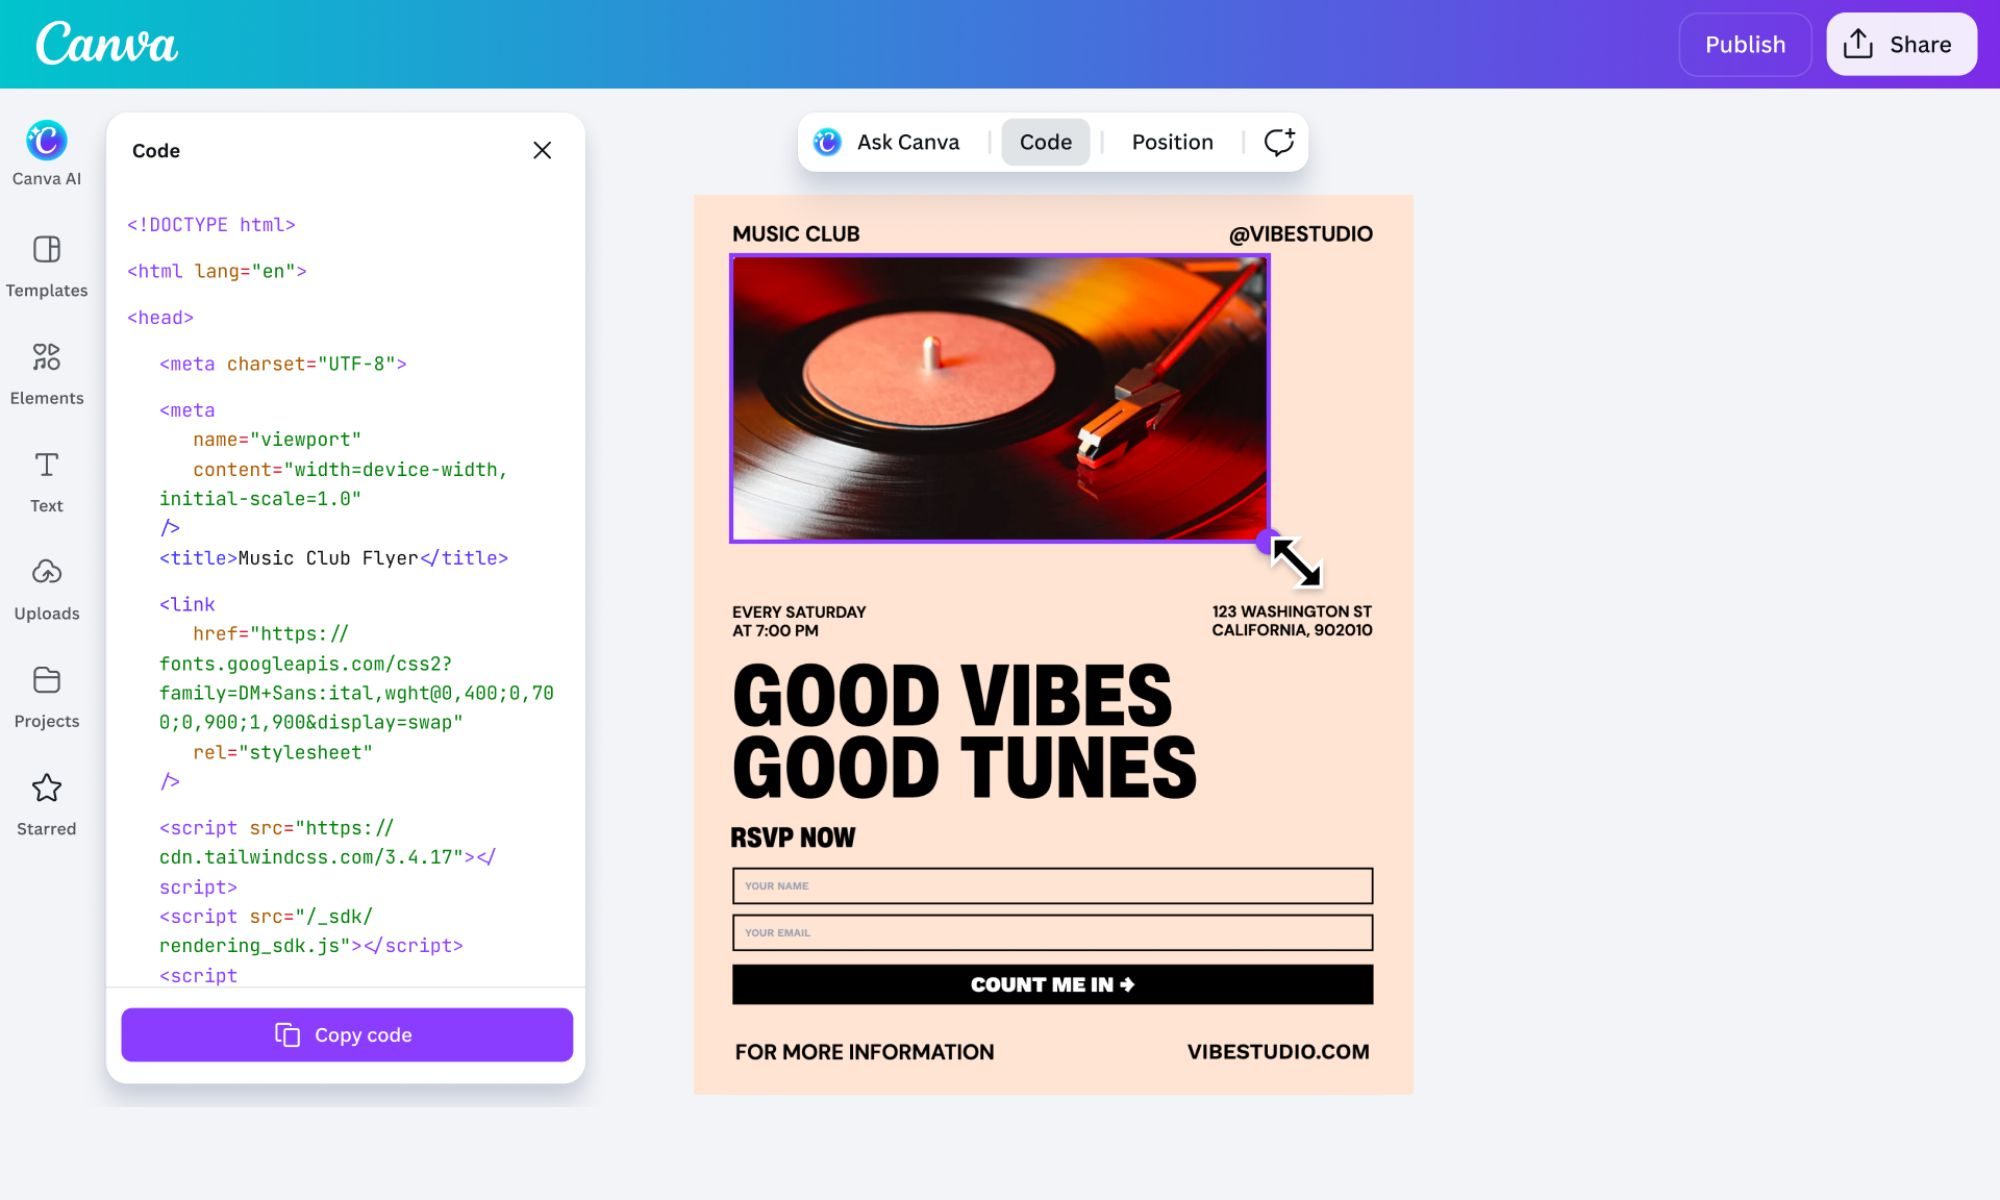Image resolution: width=2000 pixels, height=1200 pixels.
Task: Open Canva AI from the sidebar
Action: 46,150
